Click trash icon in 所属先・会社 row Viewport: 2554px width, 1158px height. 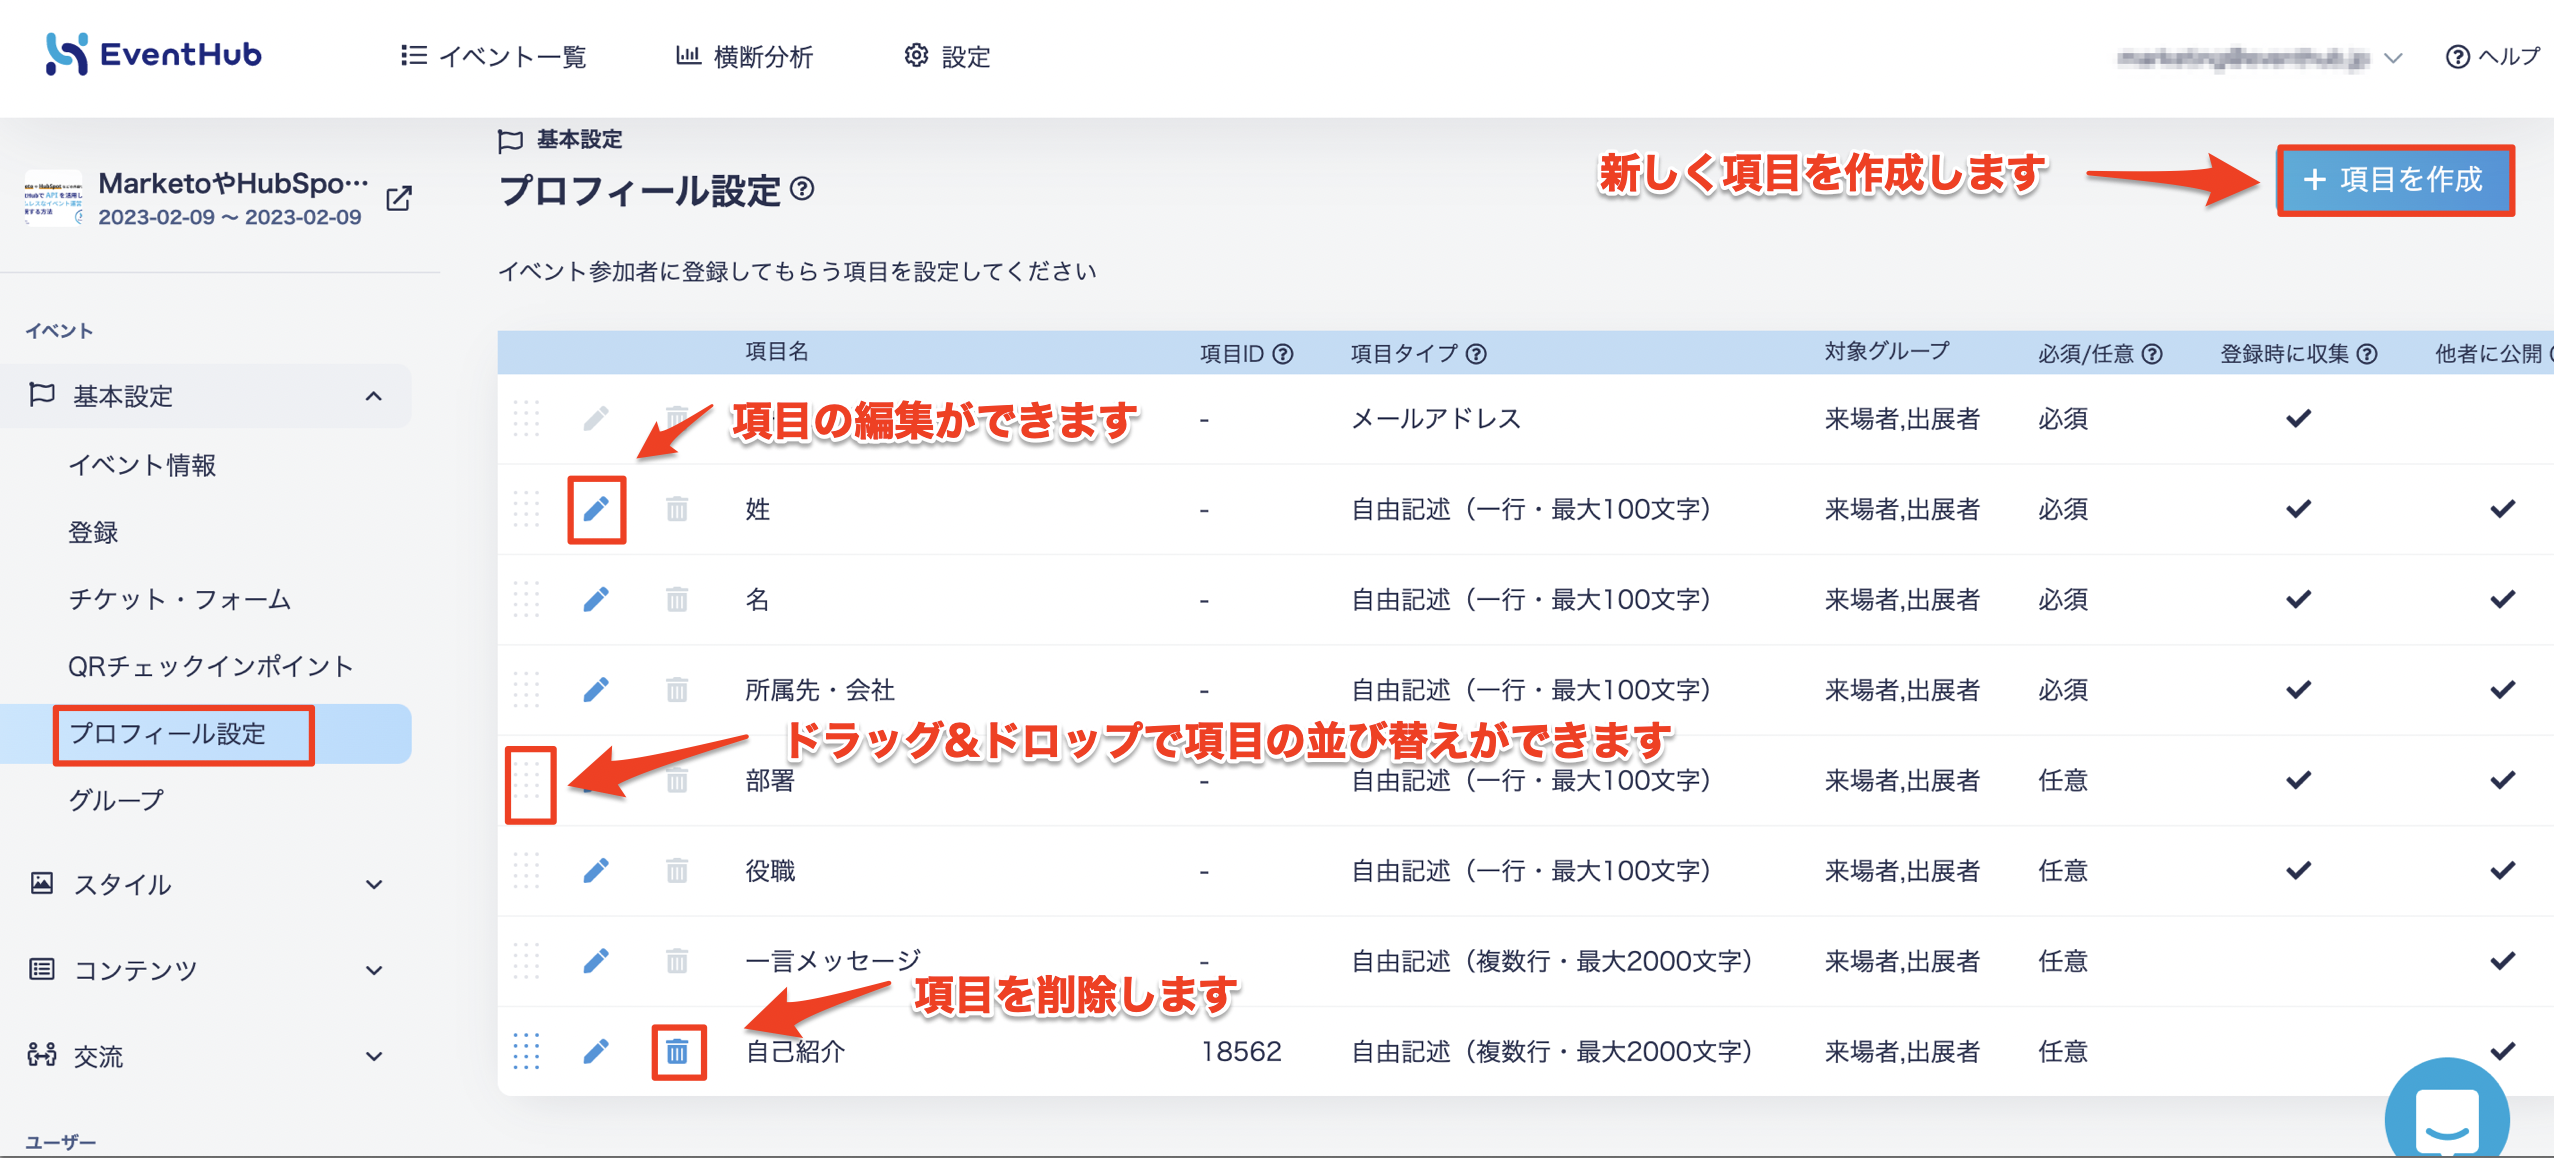pos(677,690)
